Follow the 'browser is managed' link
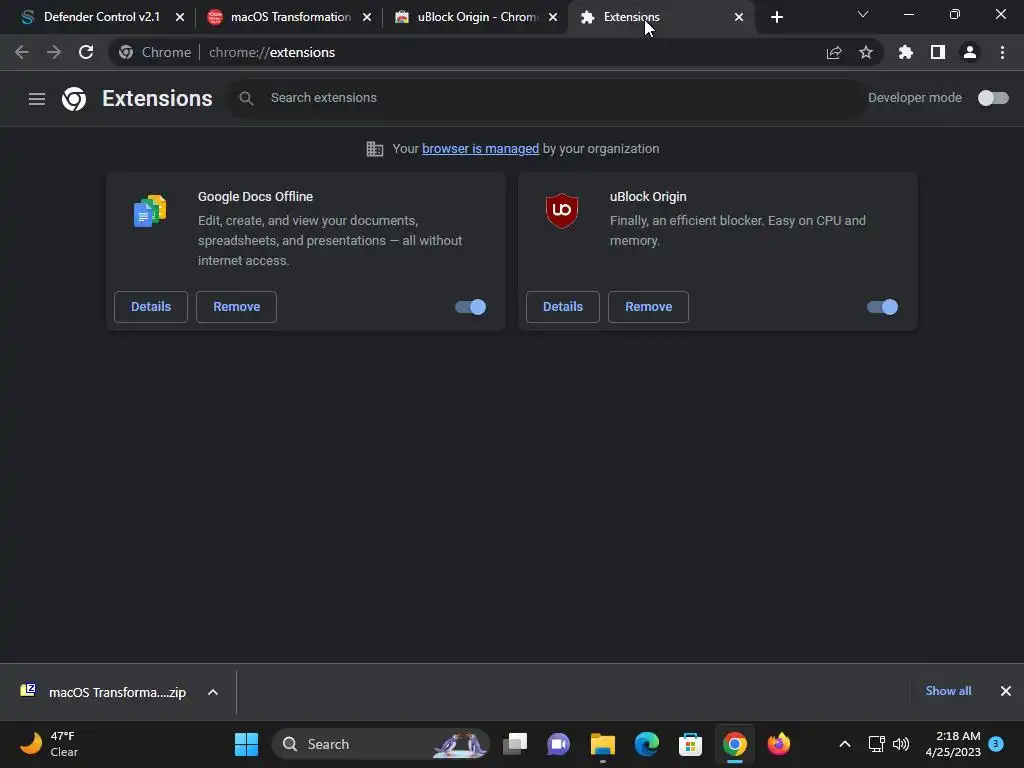The height and width of the screenshot is (768, 1024). coord(480,149)
